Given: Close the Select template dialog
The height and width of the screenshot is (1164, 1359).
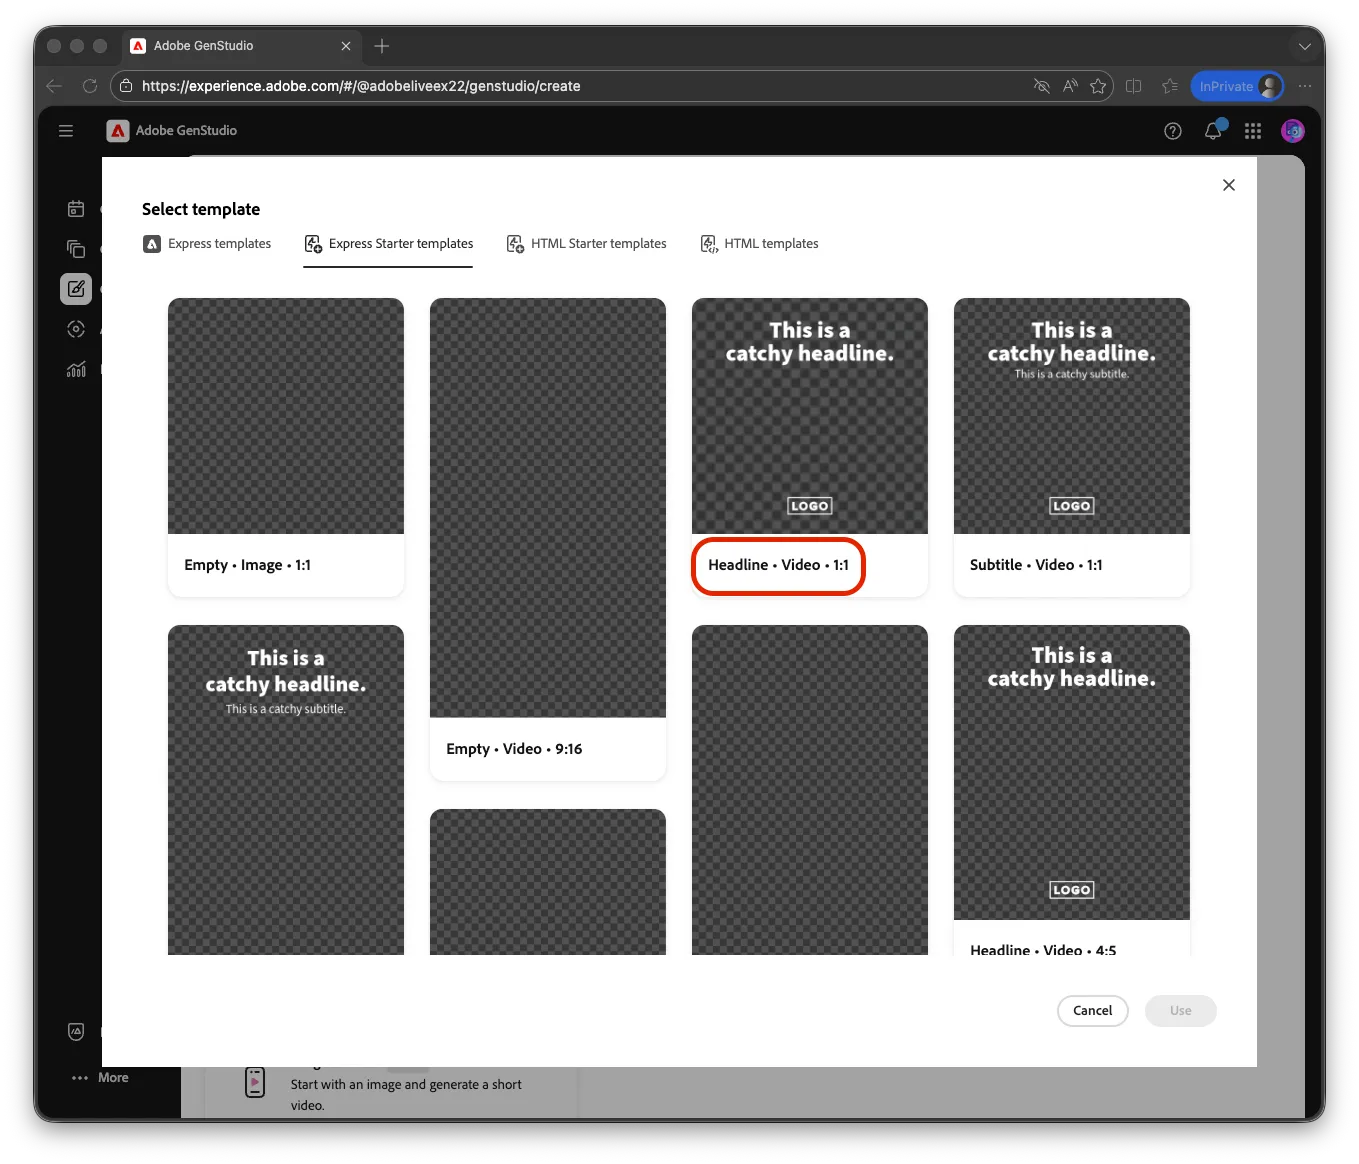Looking at the screenshot, I should 1229,185.
